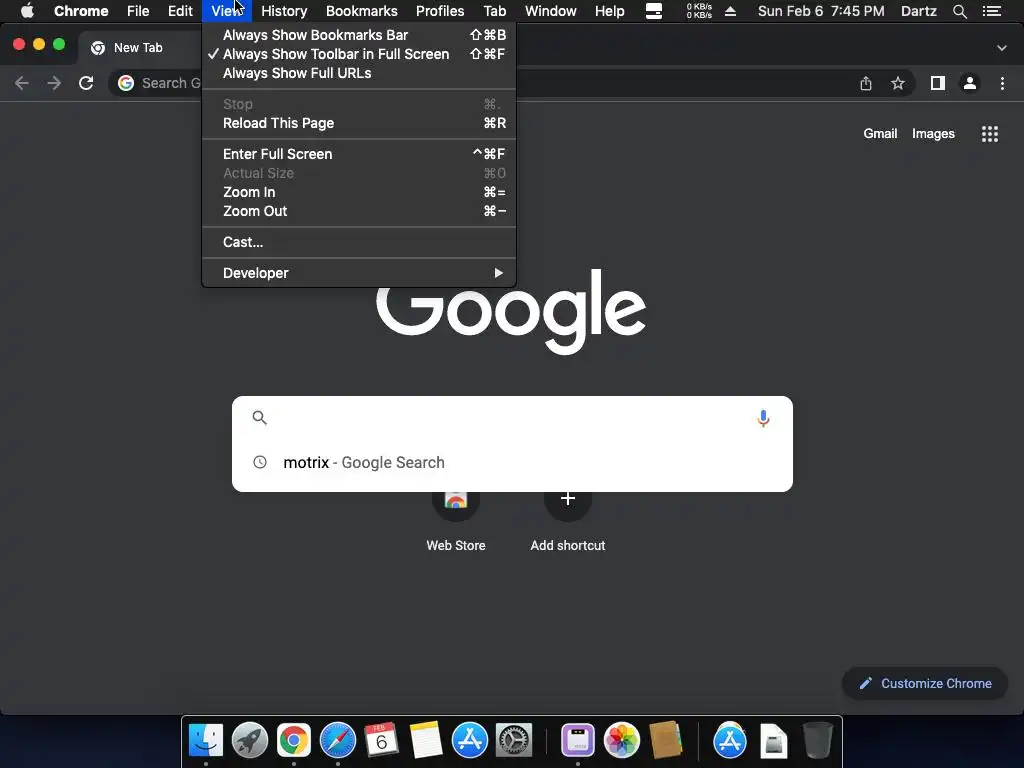The image size is (1024, 768).
Task: Uncheck Always Show Toolbar in Full Screen
Action: 359,54
